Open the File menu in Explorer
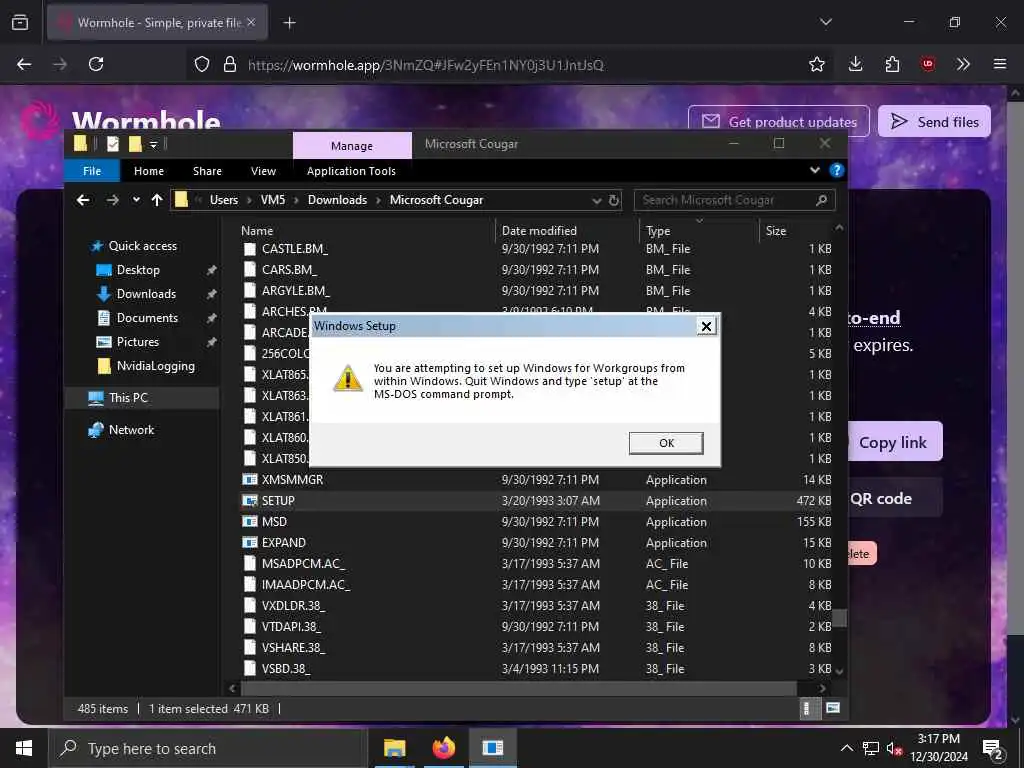 click(92, 171)
